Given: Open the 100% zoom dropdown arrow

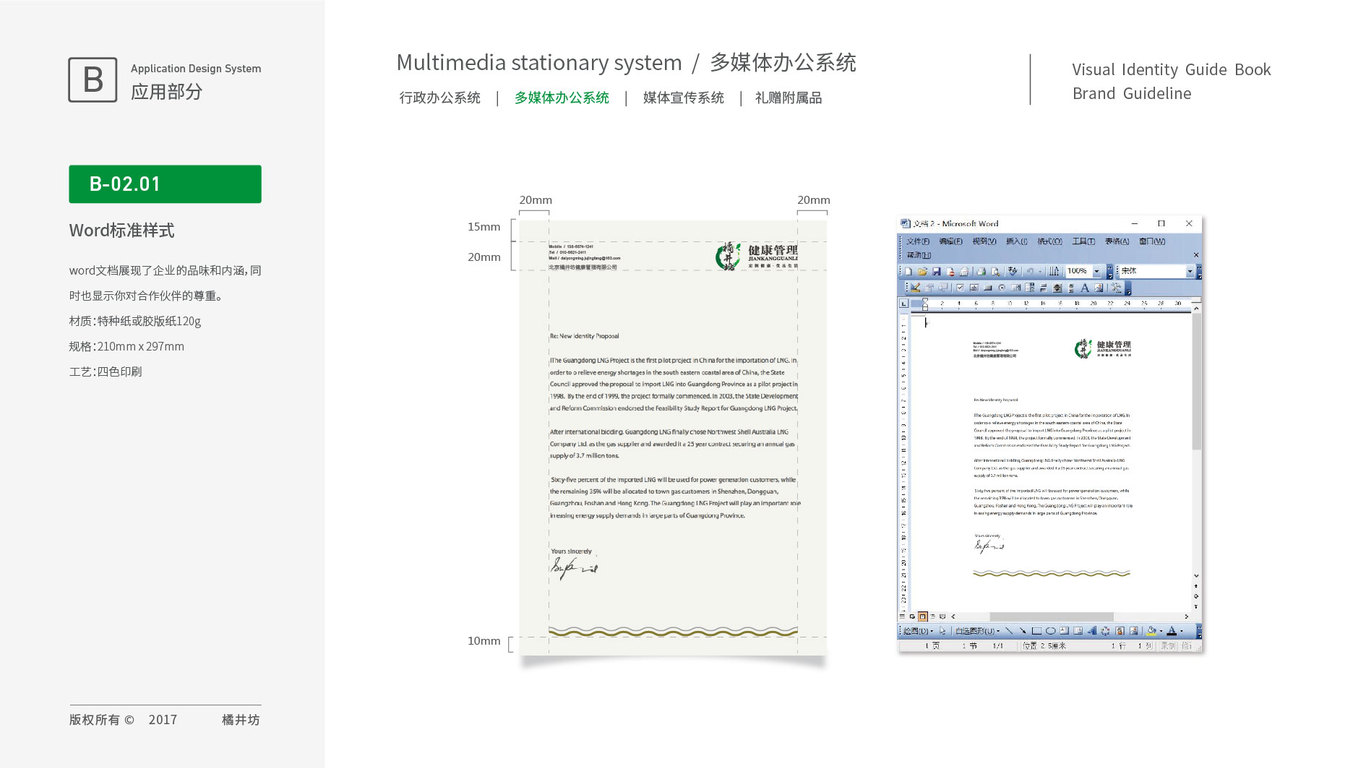Looking at the screenshot, I should 1097,271.
